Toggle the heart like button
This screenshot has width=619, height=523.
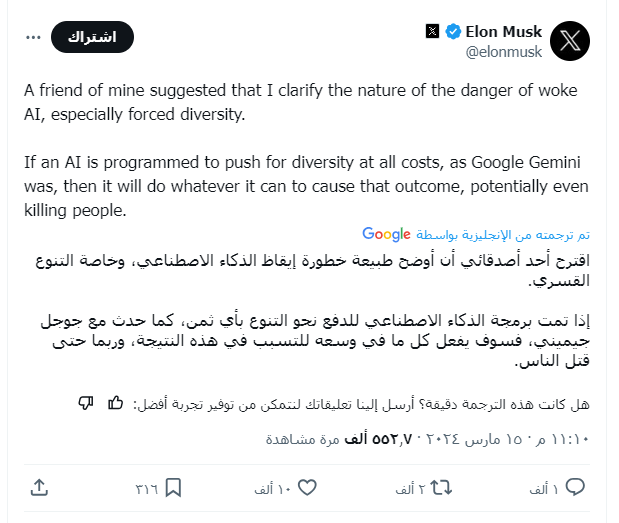point(308,487)
